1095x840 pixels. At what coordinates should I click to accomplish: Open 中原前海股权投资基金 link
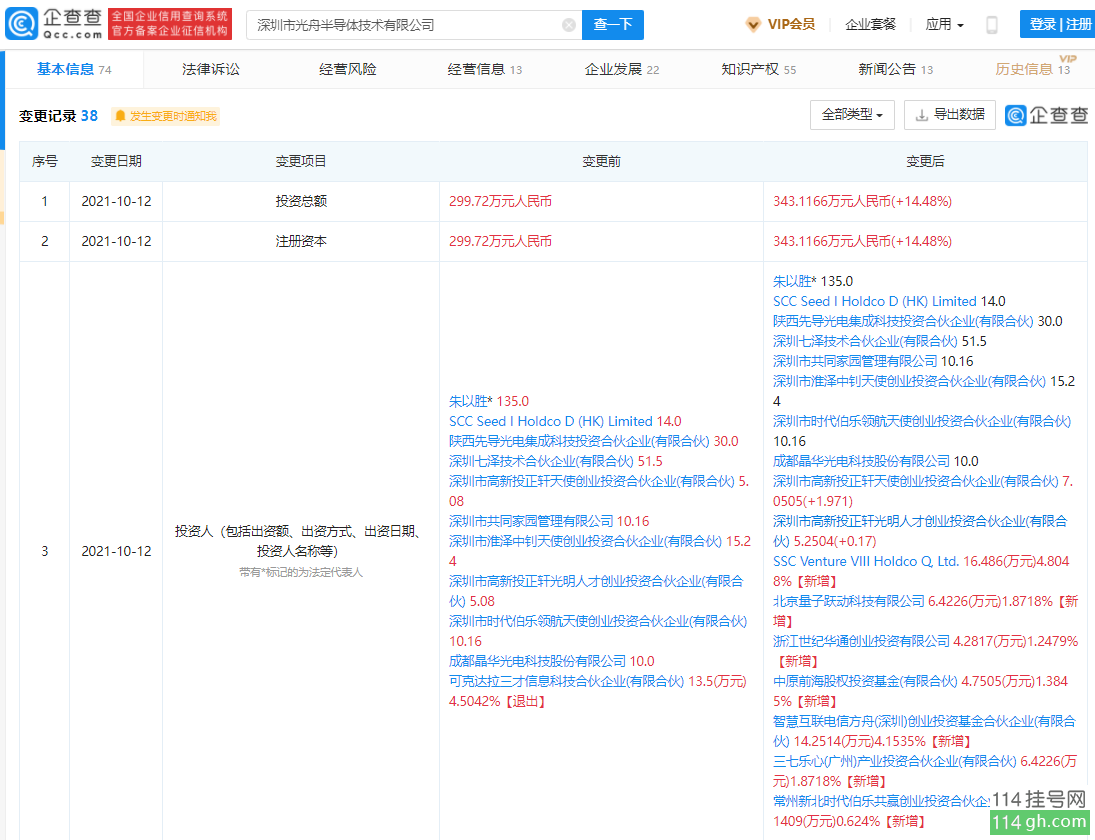pyautogui.click(x=865, y=681)
